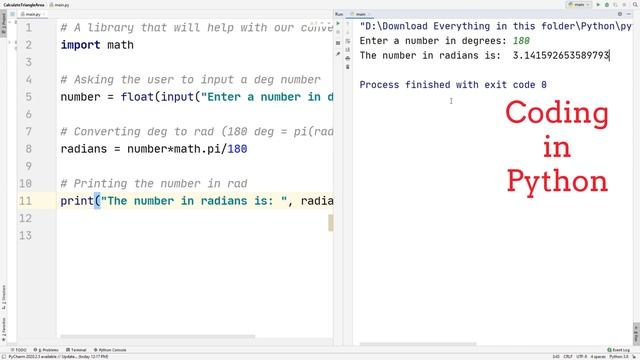Click the CalculateTriangleArea breadcrumb

tap(24, 5)
